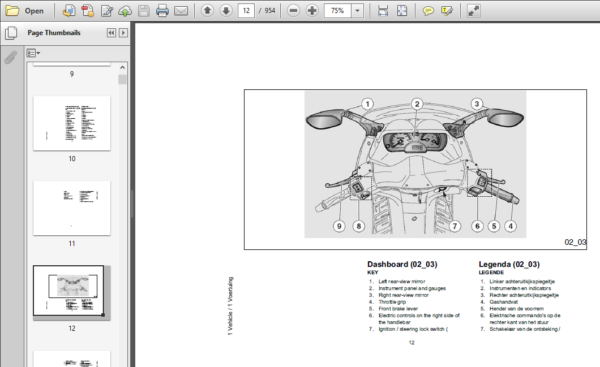The image size is (600, 367).
Task: Click the convert to PDF icon
Action: (87, 11)
